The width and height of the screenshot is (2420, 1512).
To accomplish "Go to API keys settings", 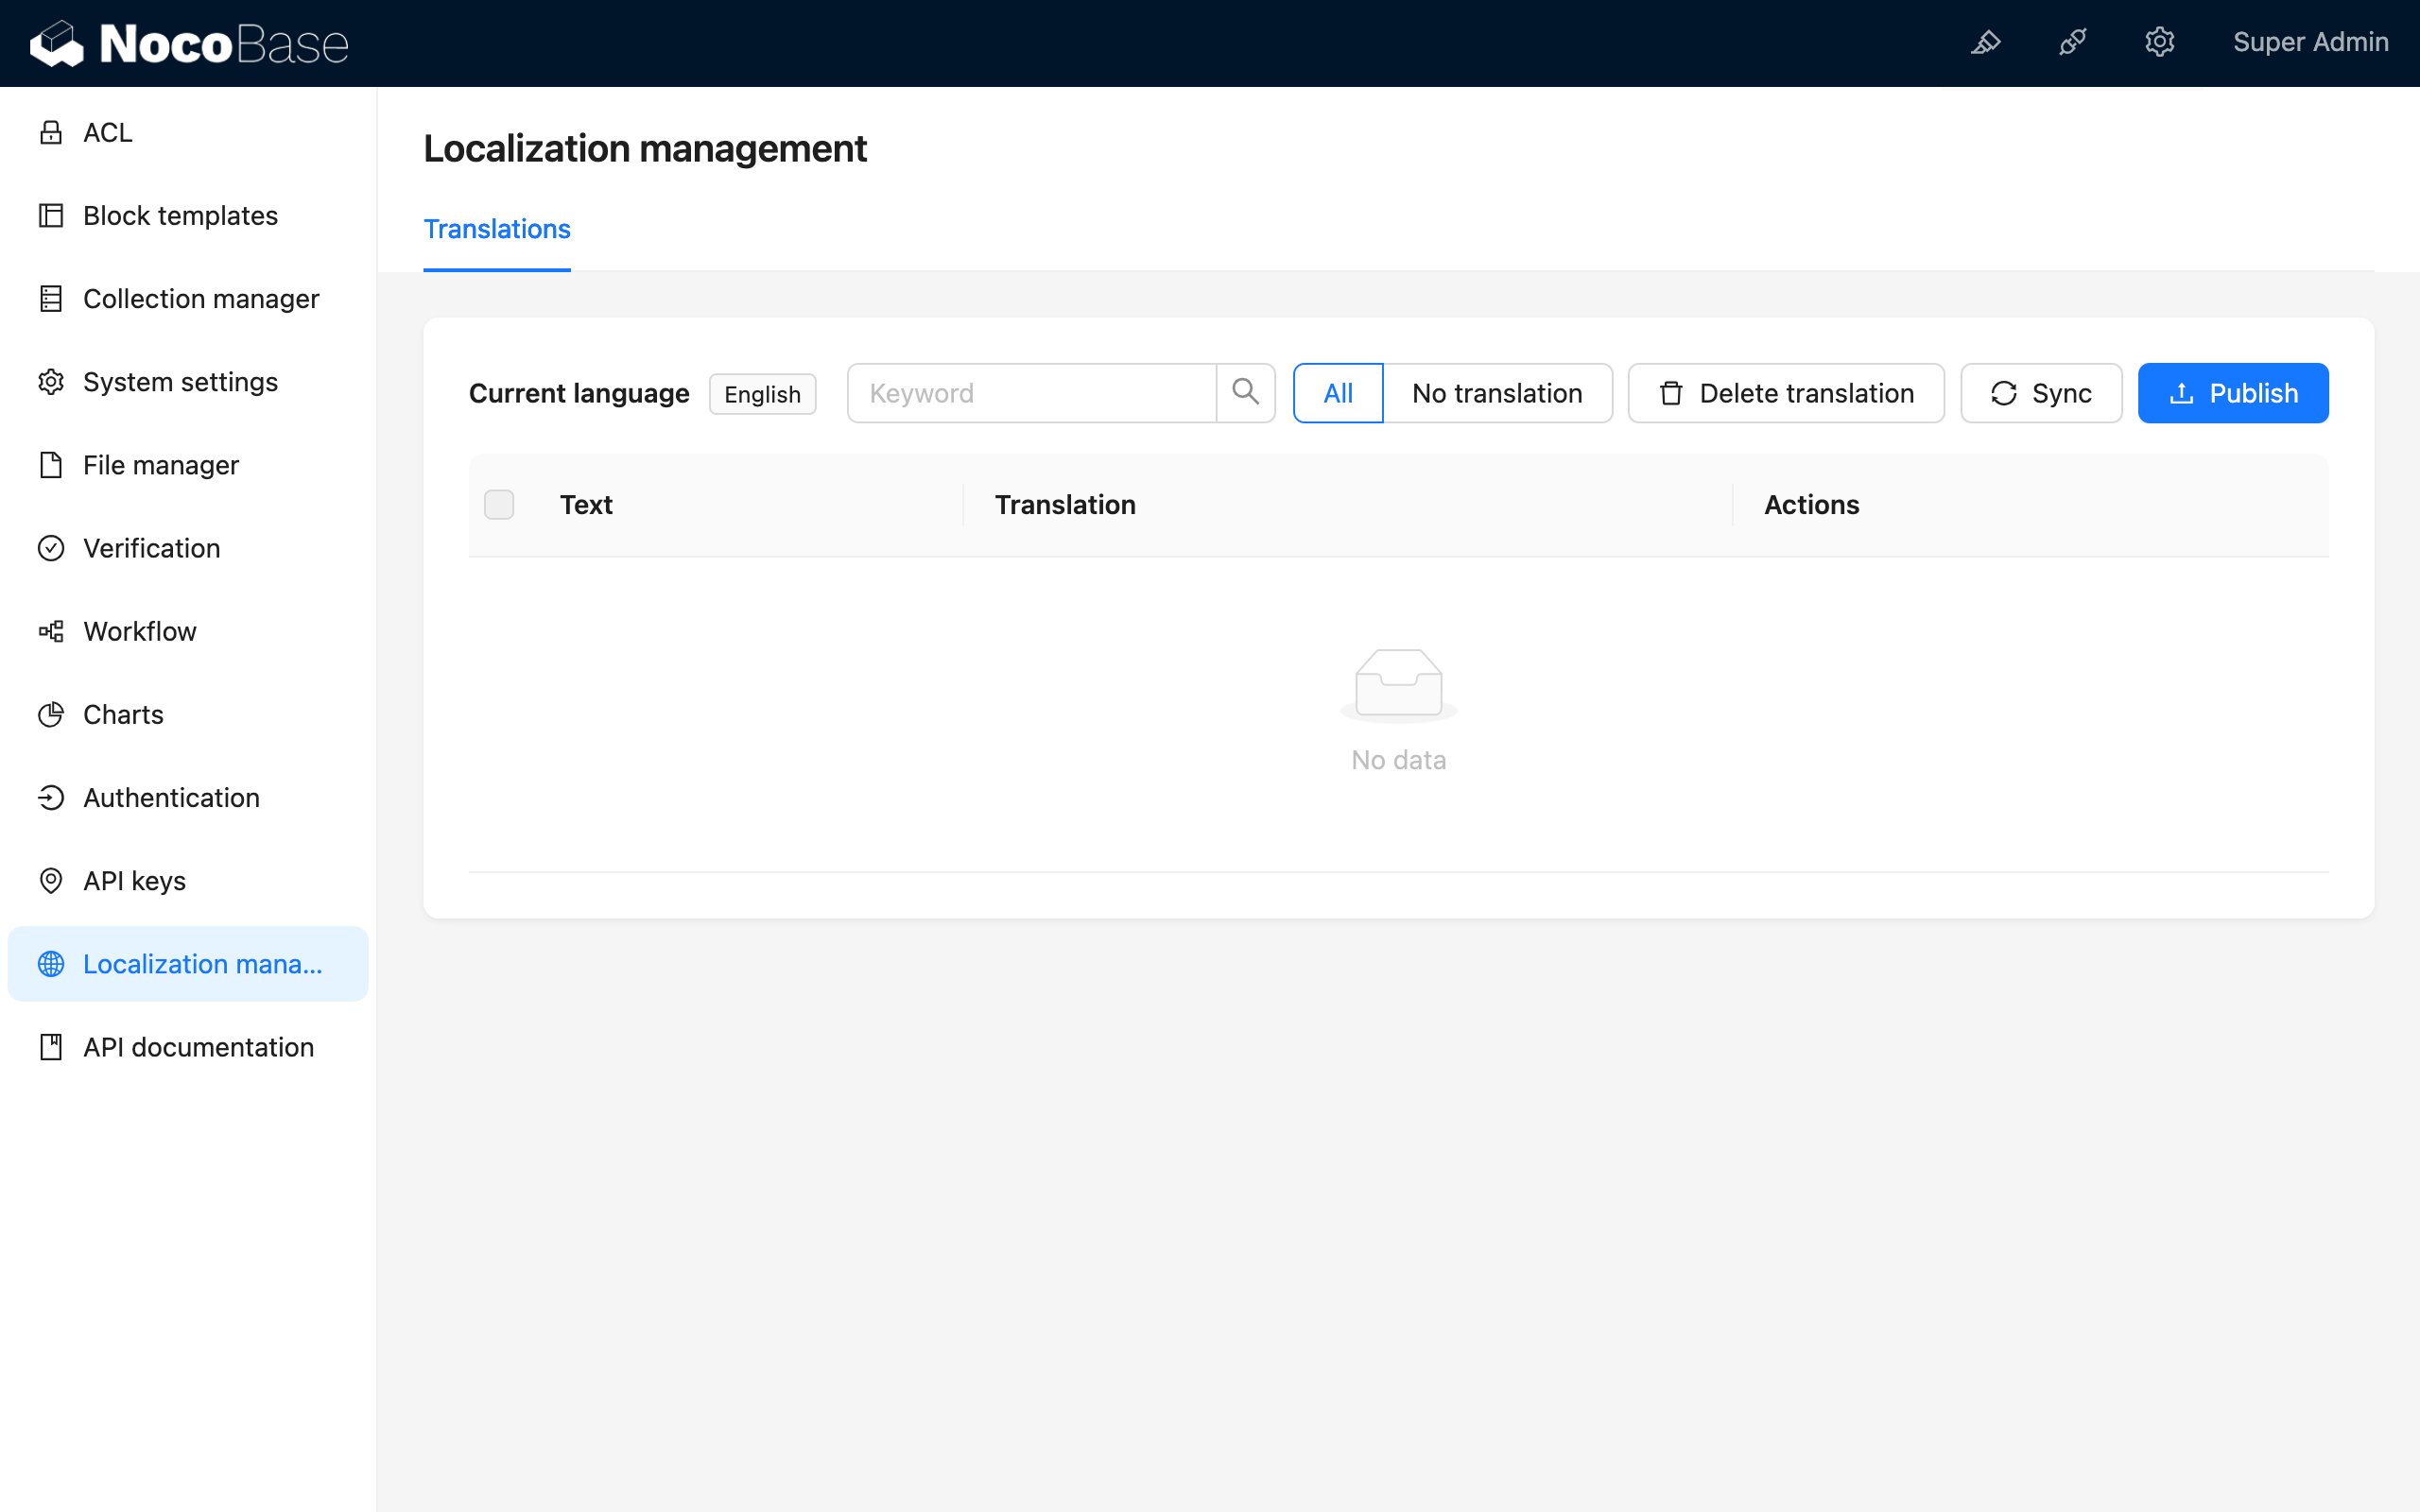I will pos(134,880).
